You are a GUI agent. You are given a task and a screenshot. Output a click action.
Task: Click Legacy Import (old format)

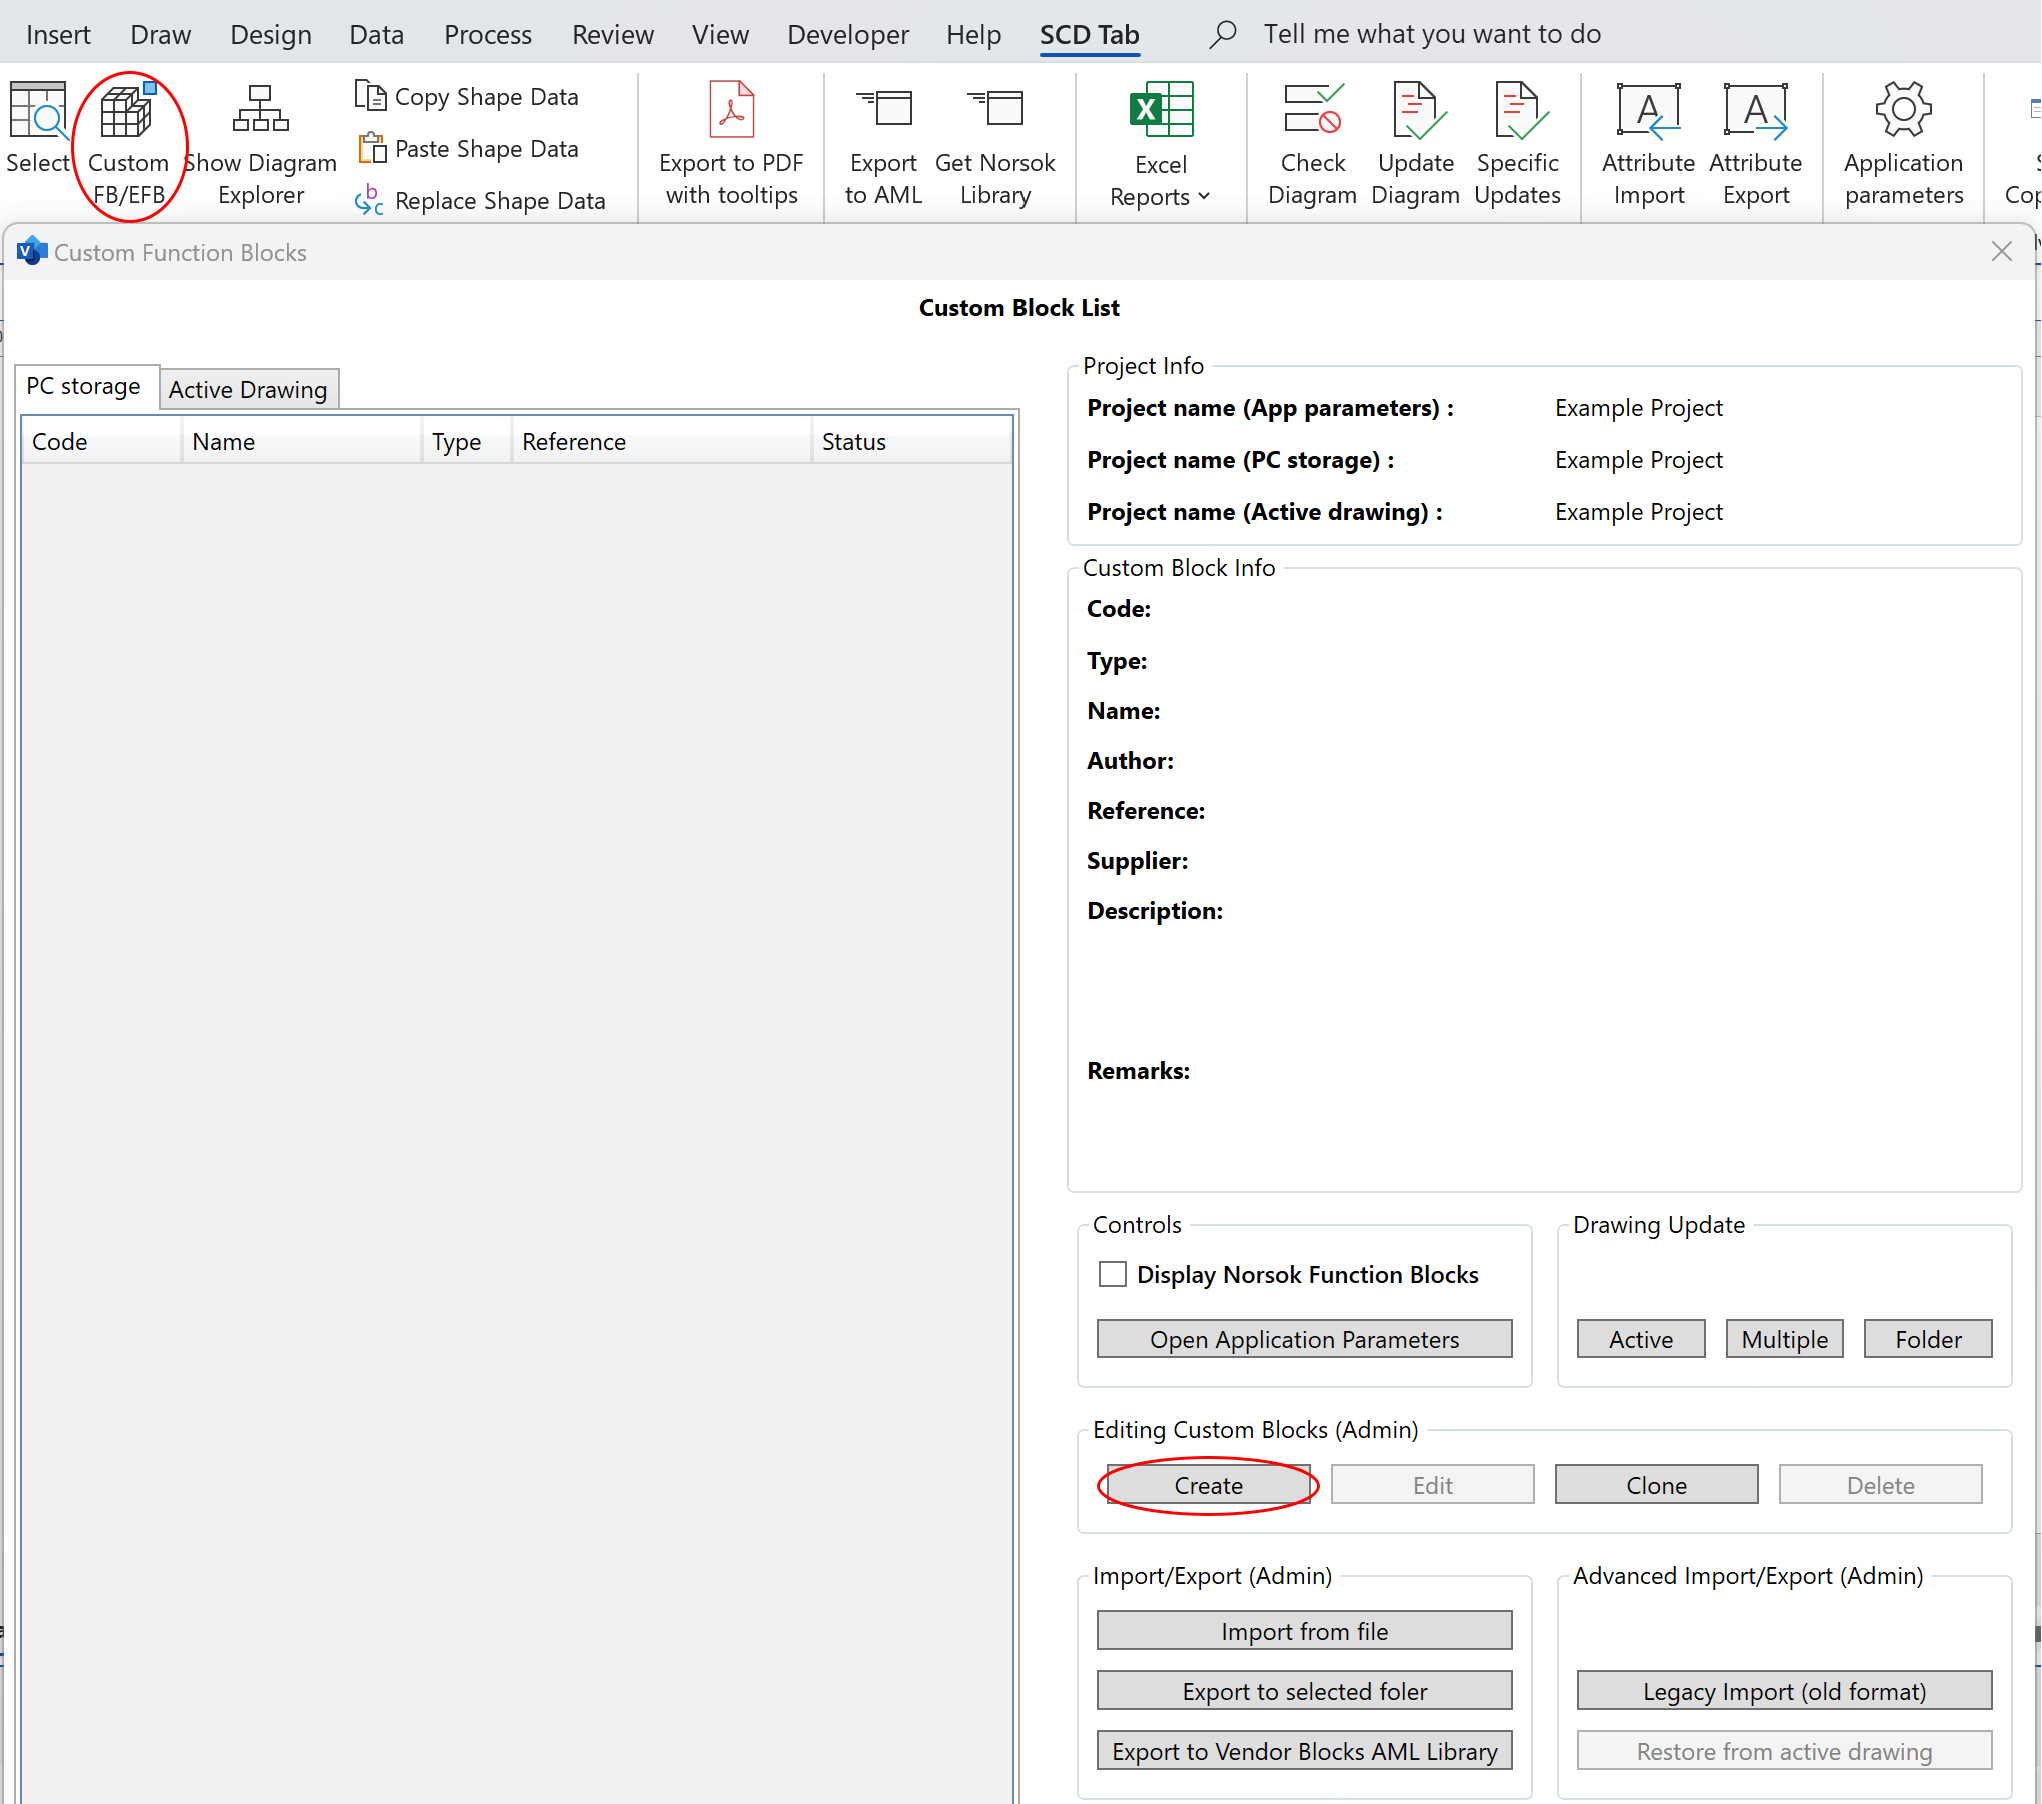click(x=1784, y=1691)
